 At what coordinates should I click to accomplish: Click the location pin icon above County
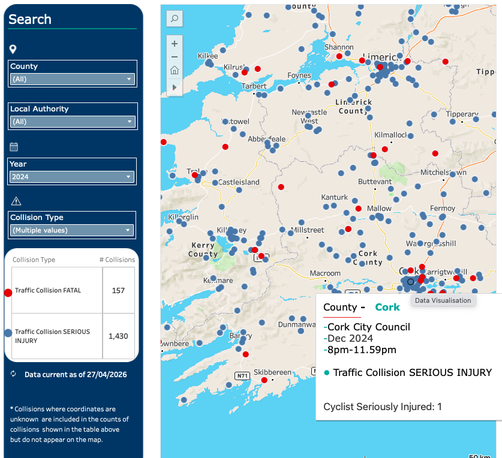click(x=13, y=49)
